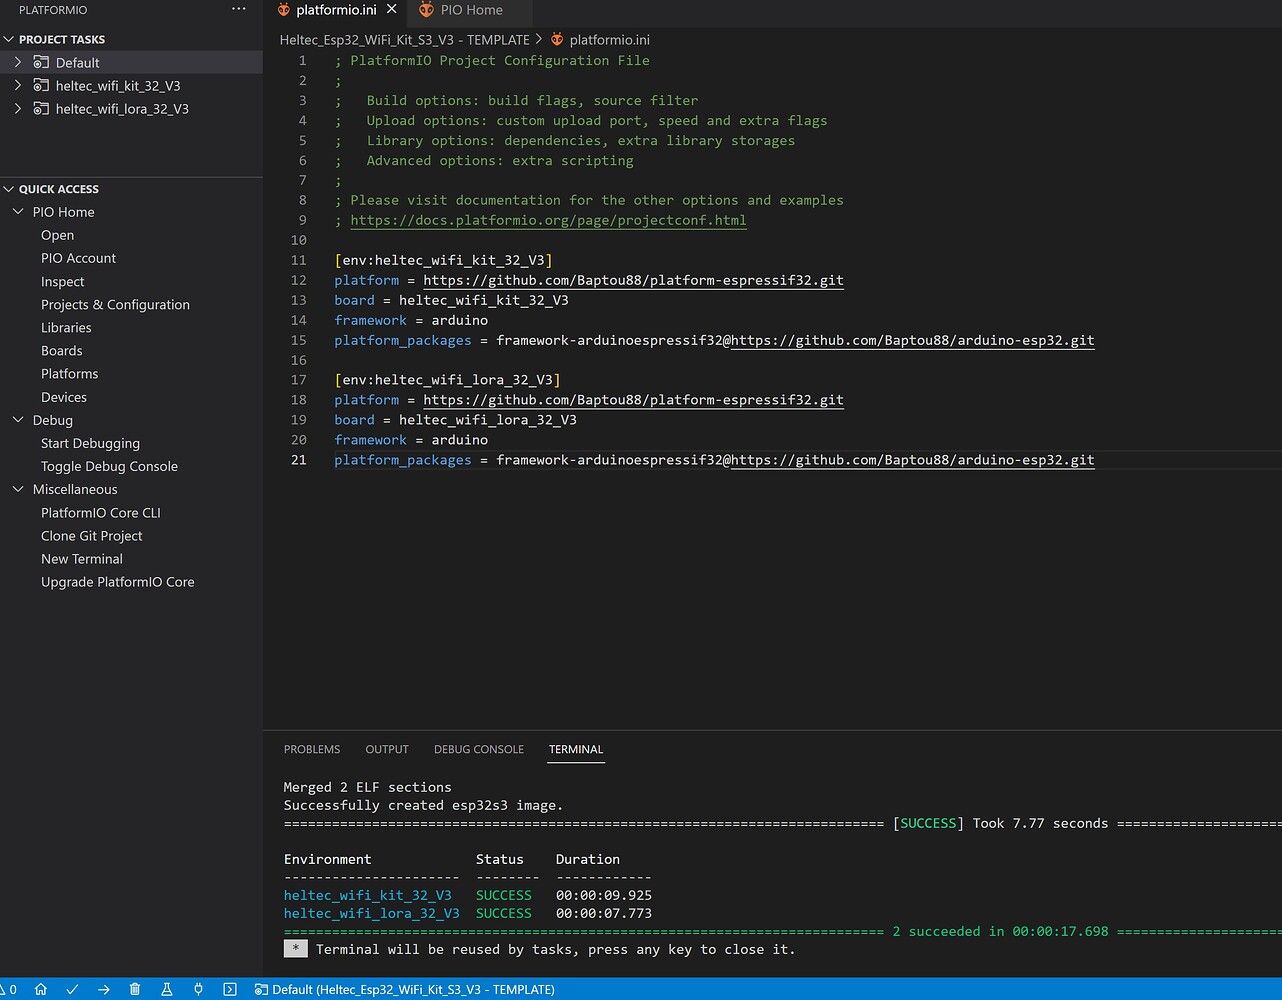Open the PlatformIO panel more actions ellipsis
This screenshot has height=1000, width=1282.
point(238,10)
